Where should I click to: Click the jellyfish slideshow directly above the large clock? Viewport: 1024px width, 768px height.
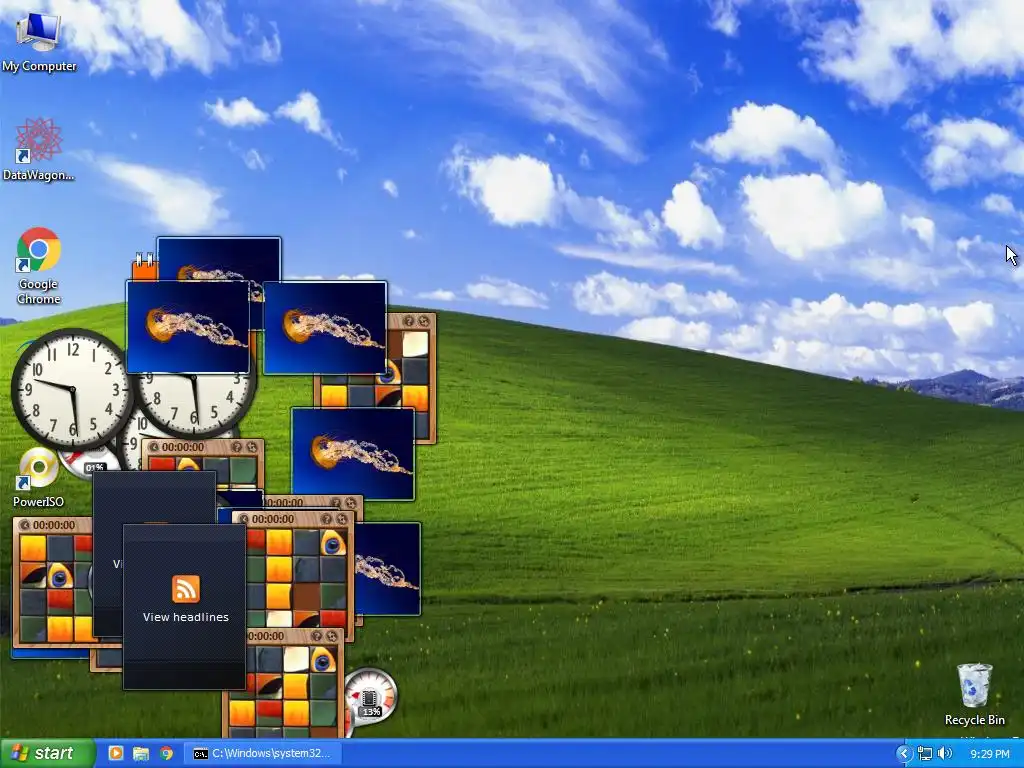(x=188, y=327)
